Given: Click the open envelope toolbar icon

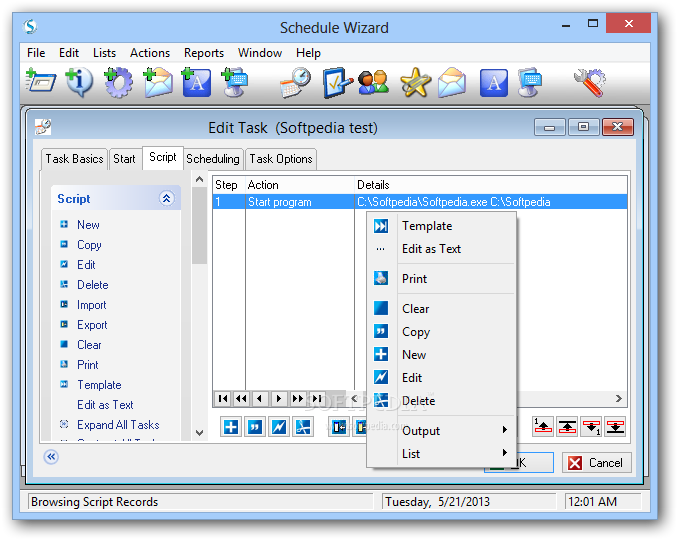Looking at the screenshot, I should 452,81.
